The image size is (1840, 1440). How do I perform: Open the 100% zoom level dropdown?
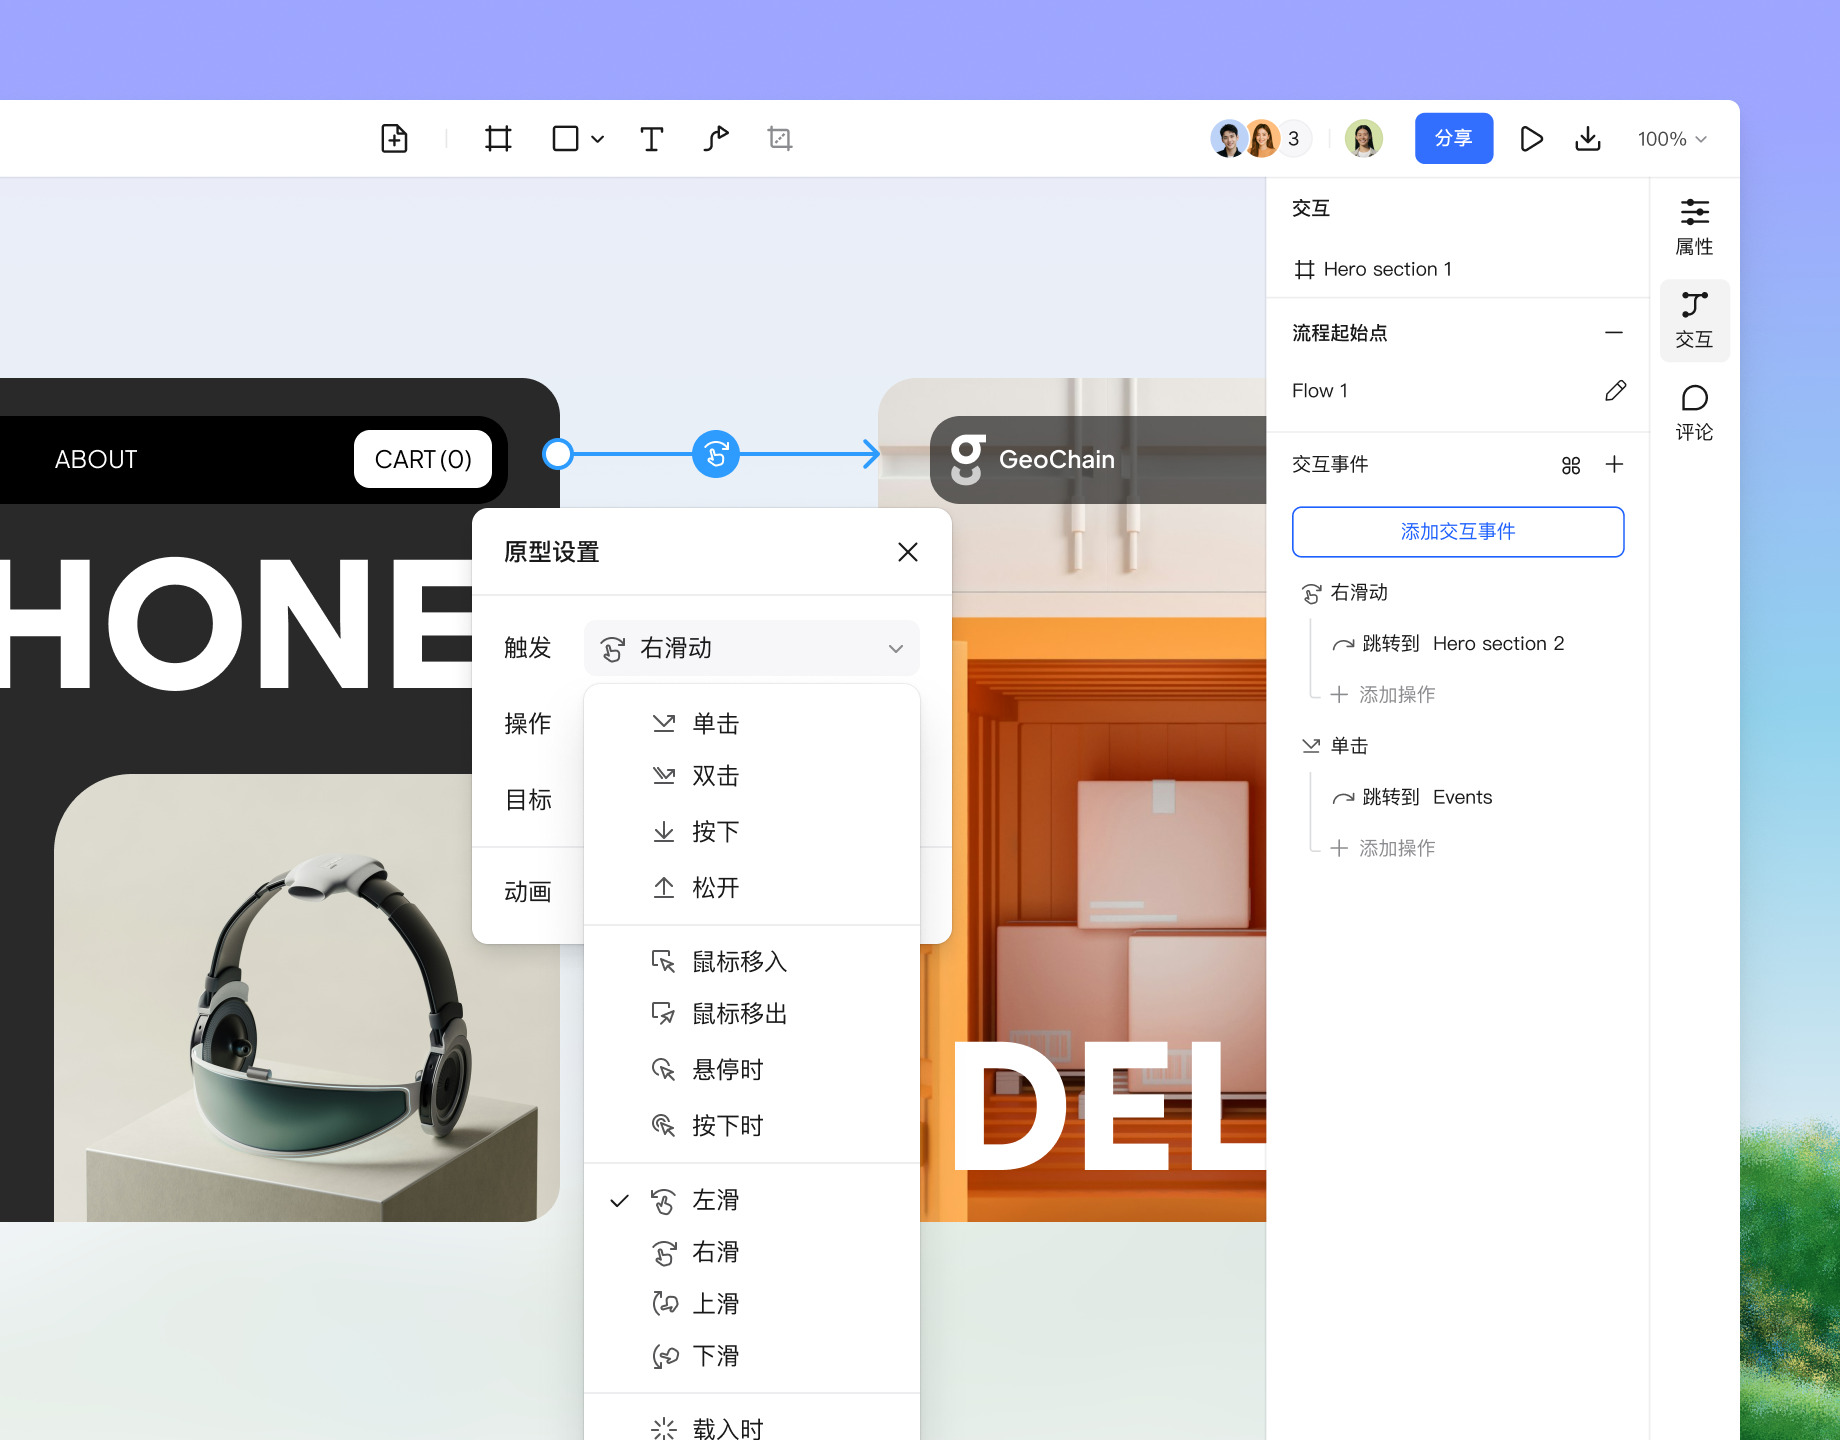(1671, 139)
